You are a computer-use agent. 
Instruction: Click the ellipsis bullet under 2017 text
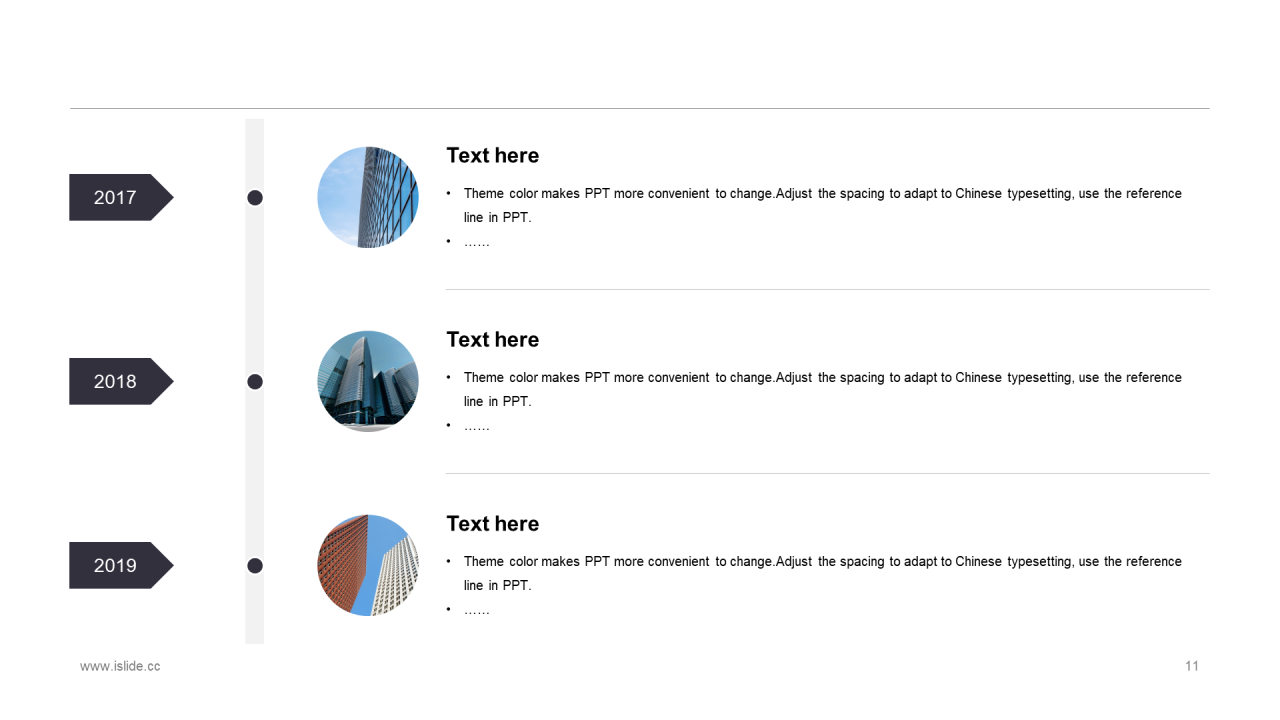[477, 242]
